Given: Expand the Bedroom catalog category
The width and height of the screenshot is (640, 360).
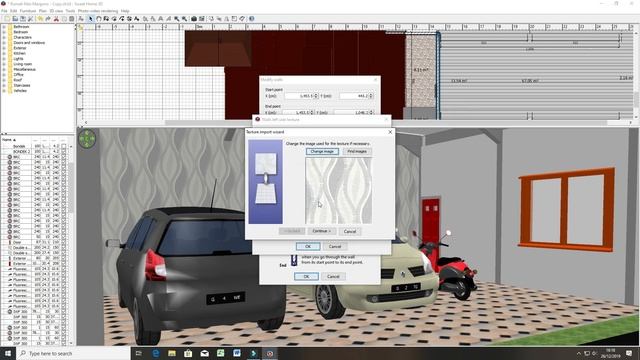Looking at the screenshot, I should click(x=4, y=32).
